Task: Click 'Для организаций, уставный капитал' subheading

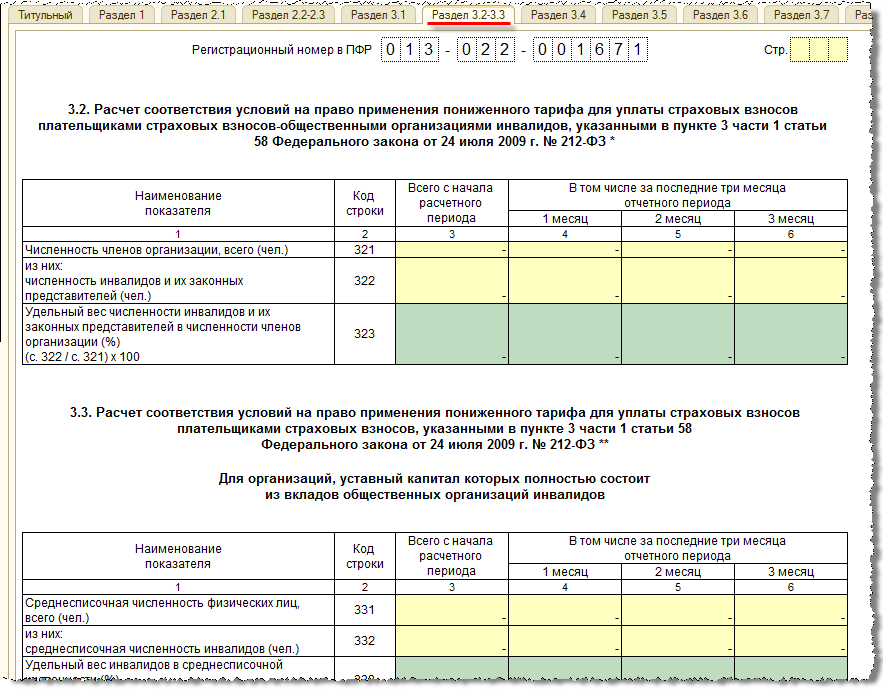Action: 434,487
